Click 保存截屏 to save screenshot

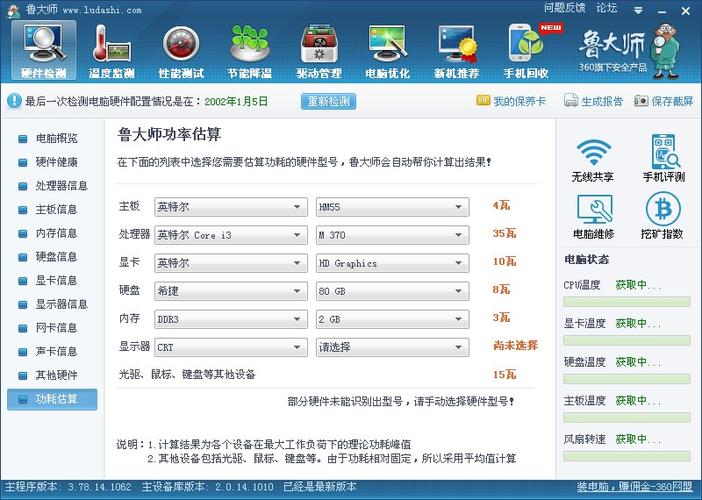coord(663,101)
